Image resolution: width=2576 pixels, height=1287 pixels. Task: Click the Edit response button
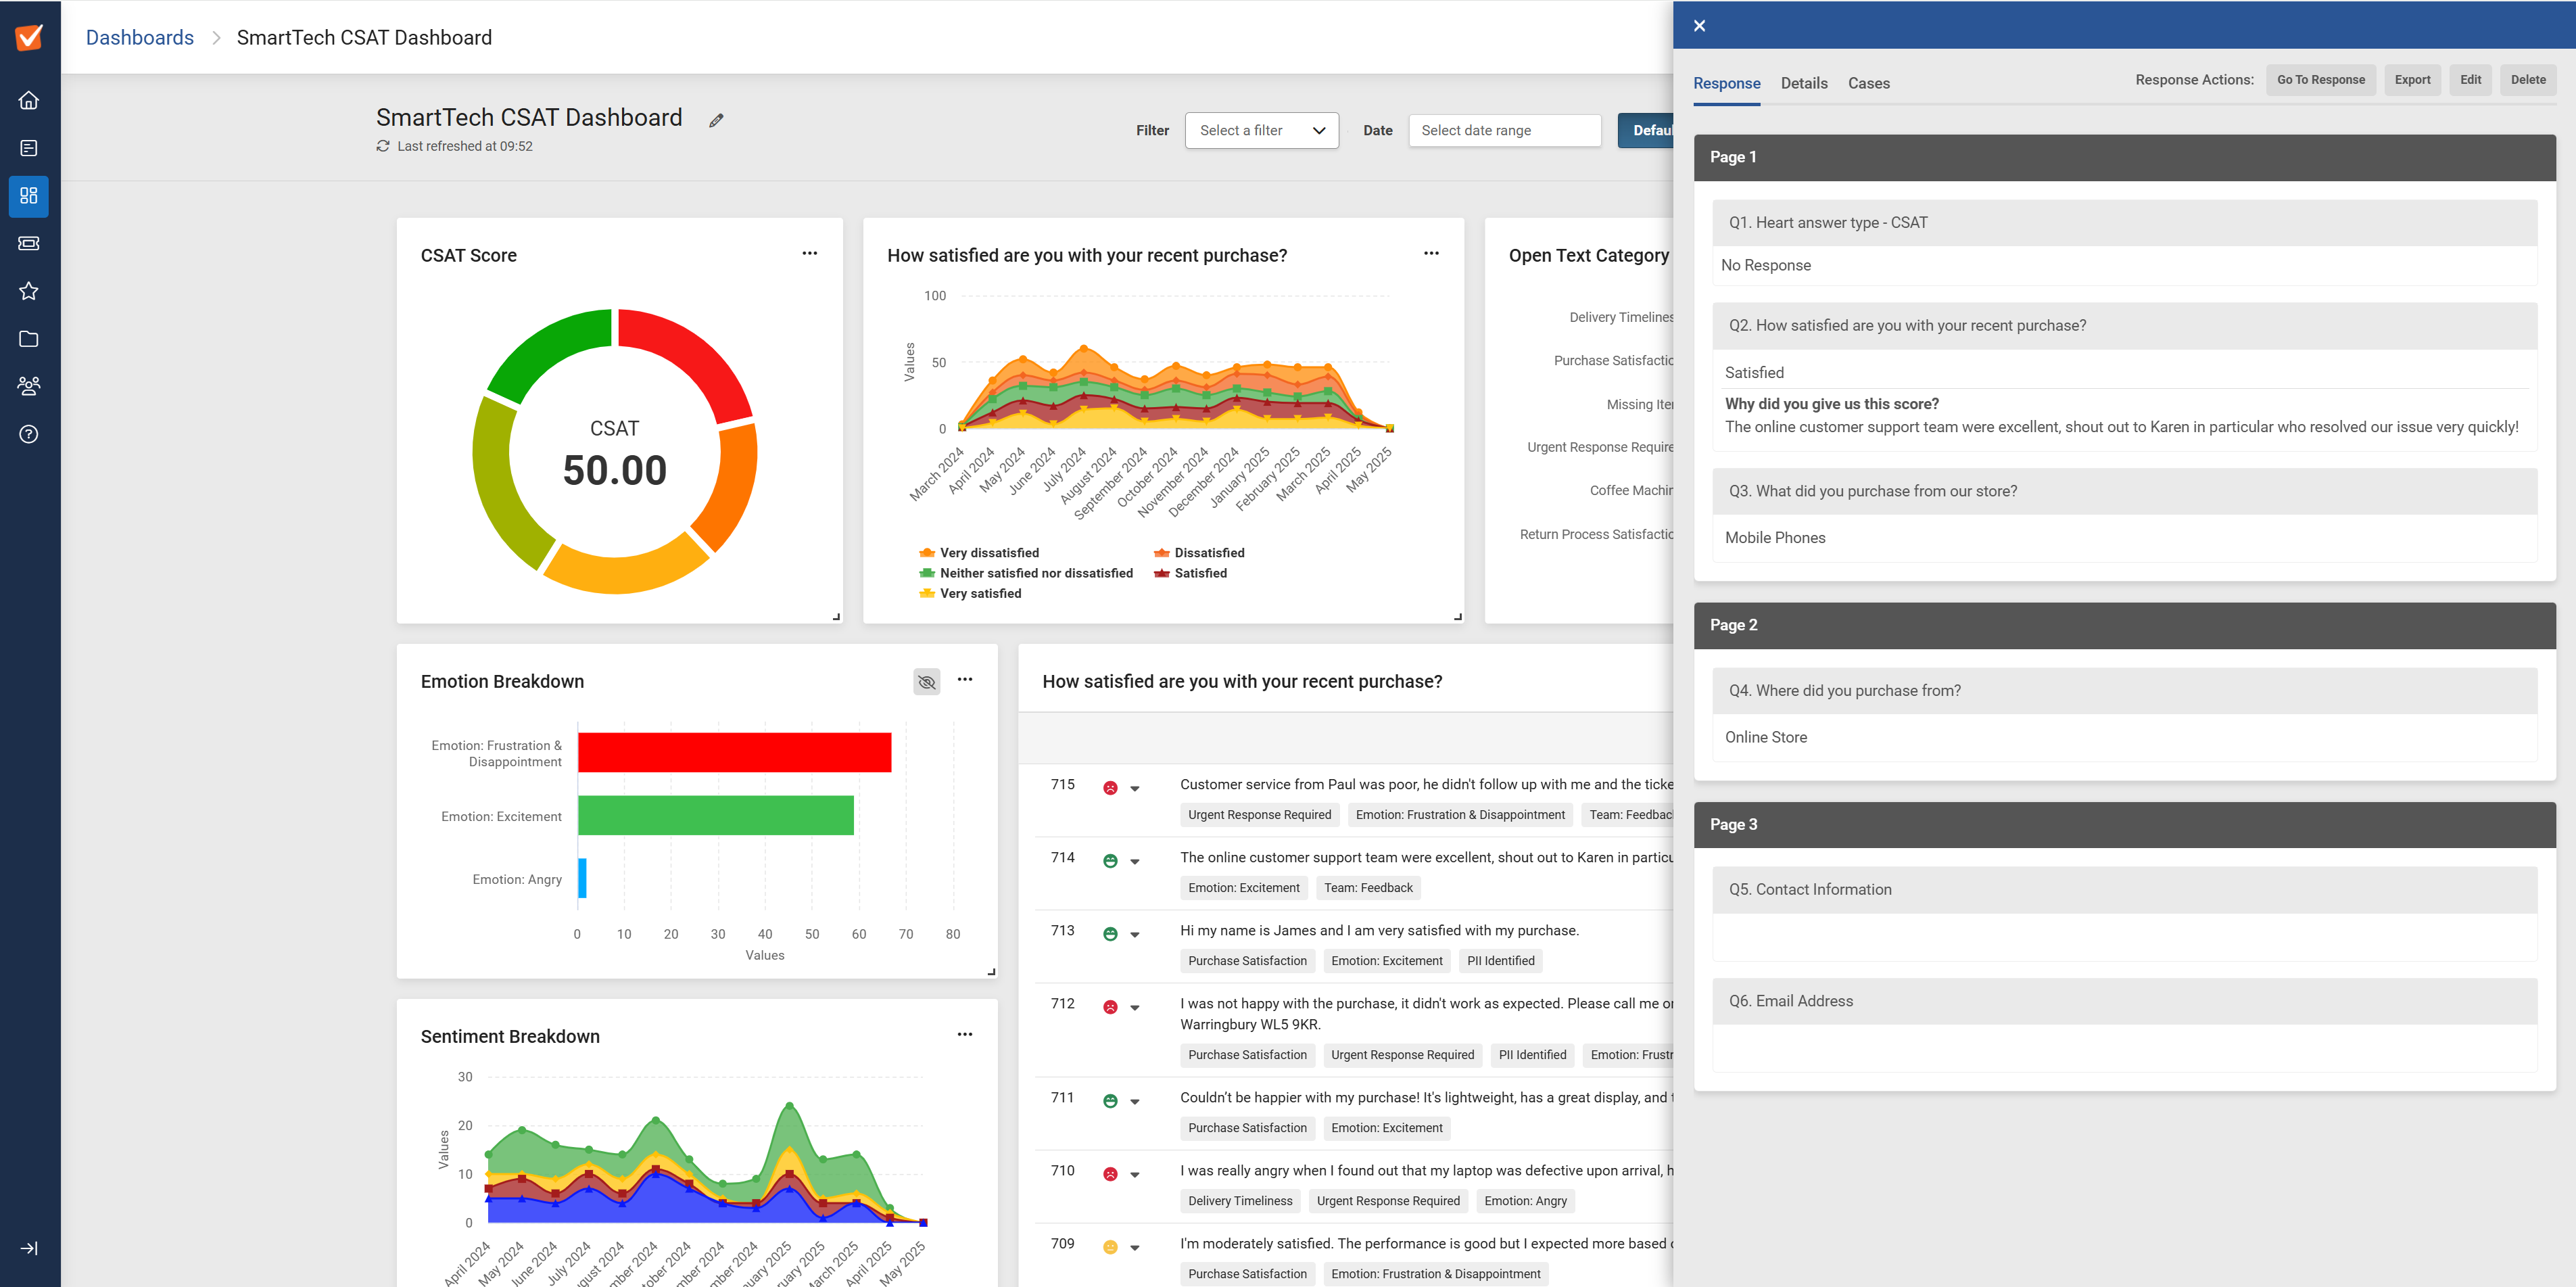pos(2470,80)
